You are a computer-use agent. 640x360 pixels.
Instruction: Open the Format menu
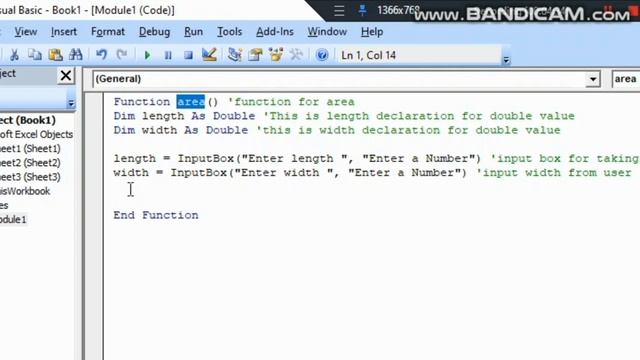(108, 32)
